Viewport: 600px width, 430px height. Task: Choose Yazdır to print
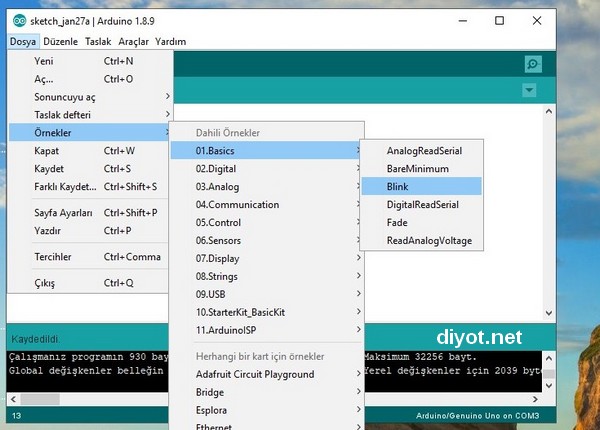tap(89, 231)
